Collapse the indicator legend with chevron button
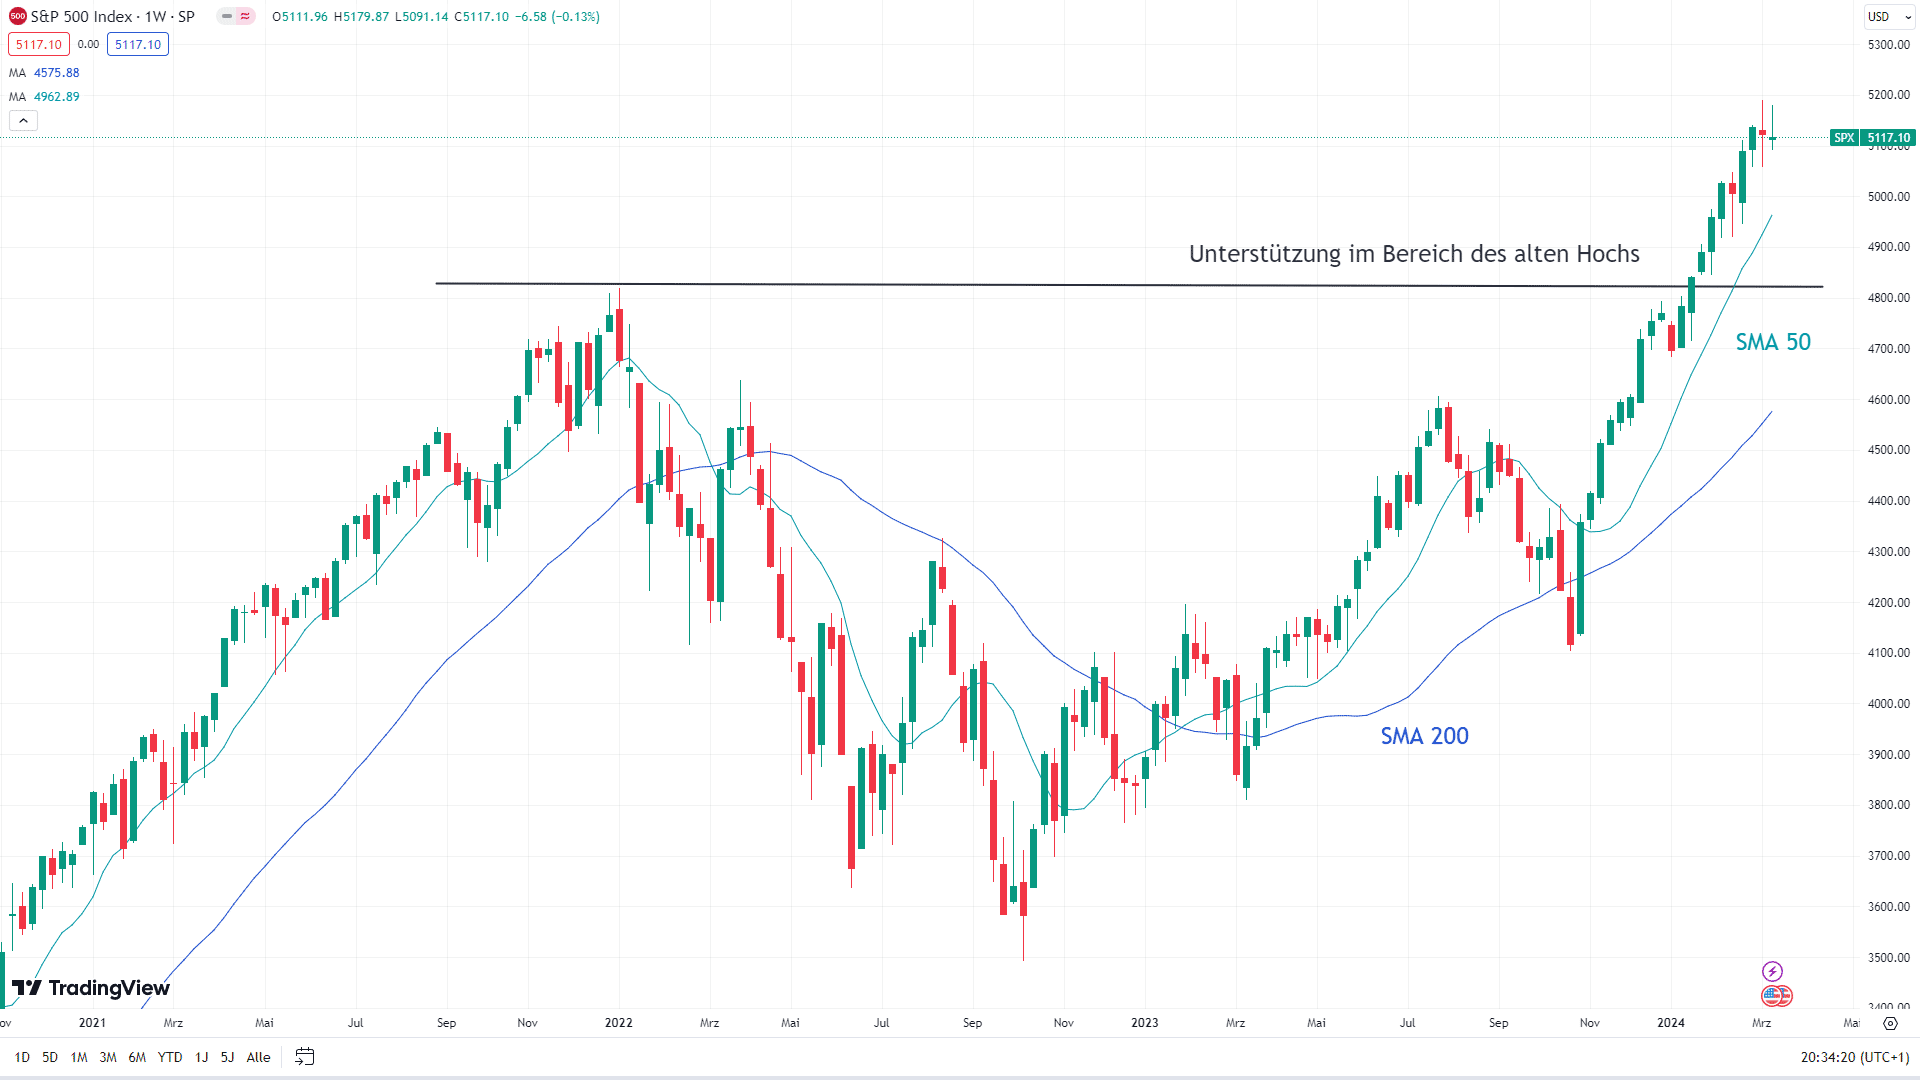Image resolution: width=1920 pixels, height=1080 pixels. point(24,121)
